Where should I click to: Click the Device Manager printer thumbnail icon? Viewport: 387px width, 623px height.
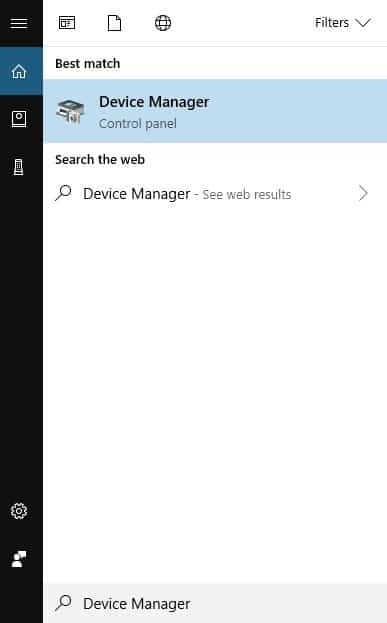(x=70, y=111)
